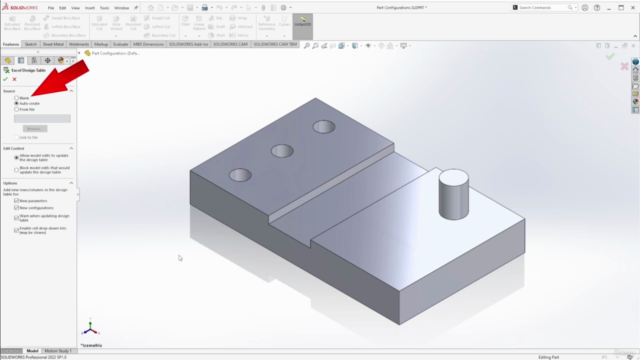Switch to the Evaluate tab
Image resolution: width=640 pixels, height=360 pixels.
[x=120, y=44]
